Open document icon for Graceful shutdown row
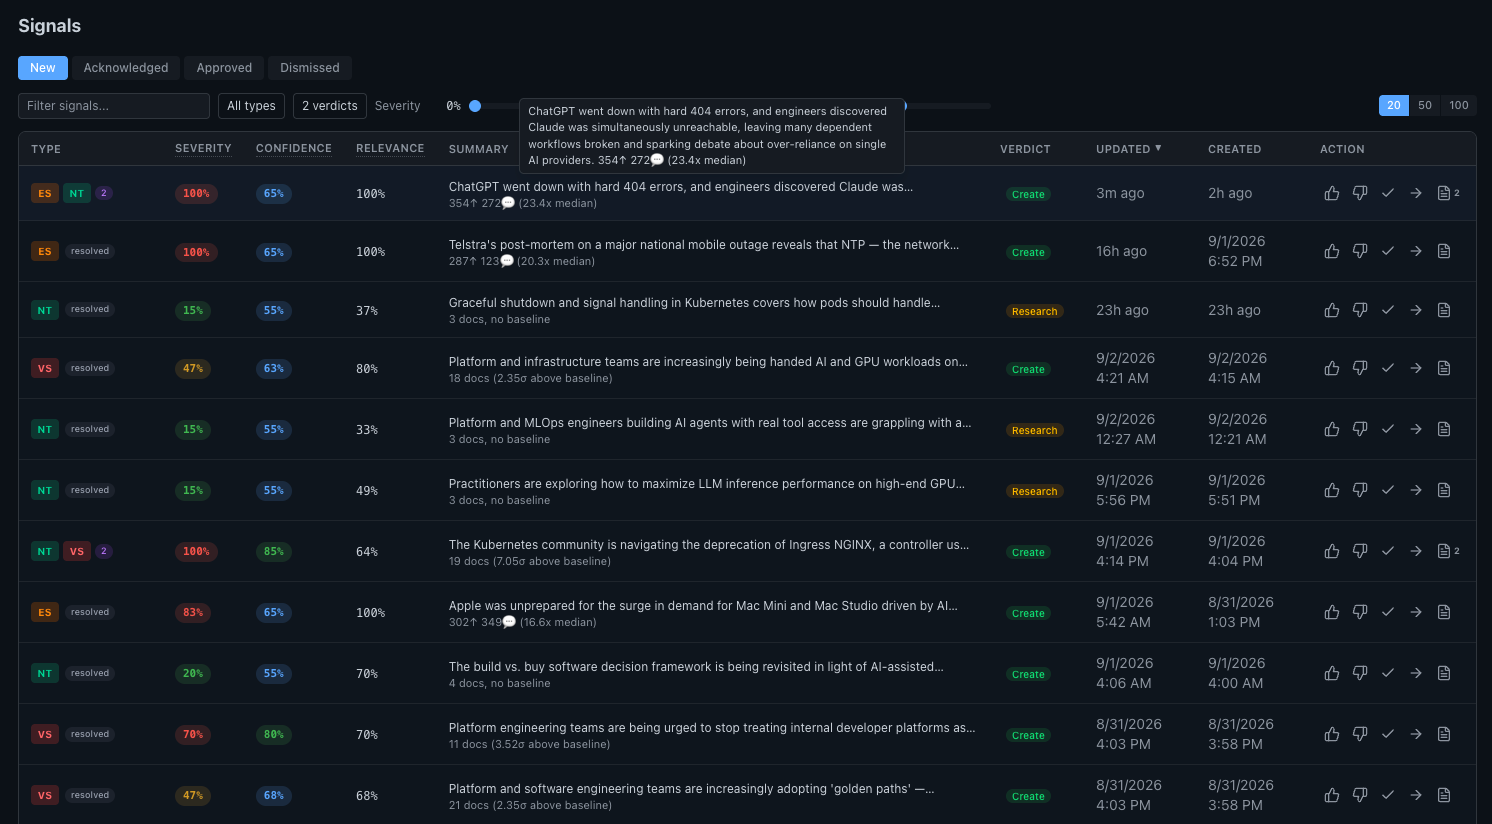Image resolution: width=1492 pixels, height=824 pixels. [1444, 310]
